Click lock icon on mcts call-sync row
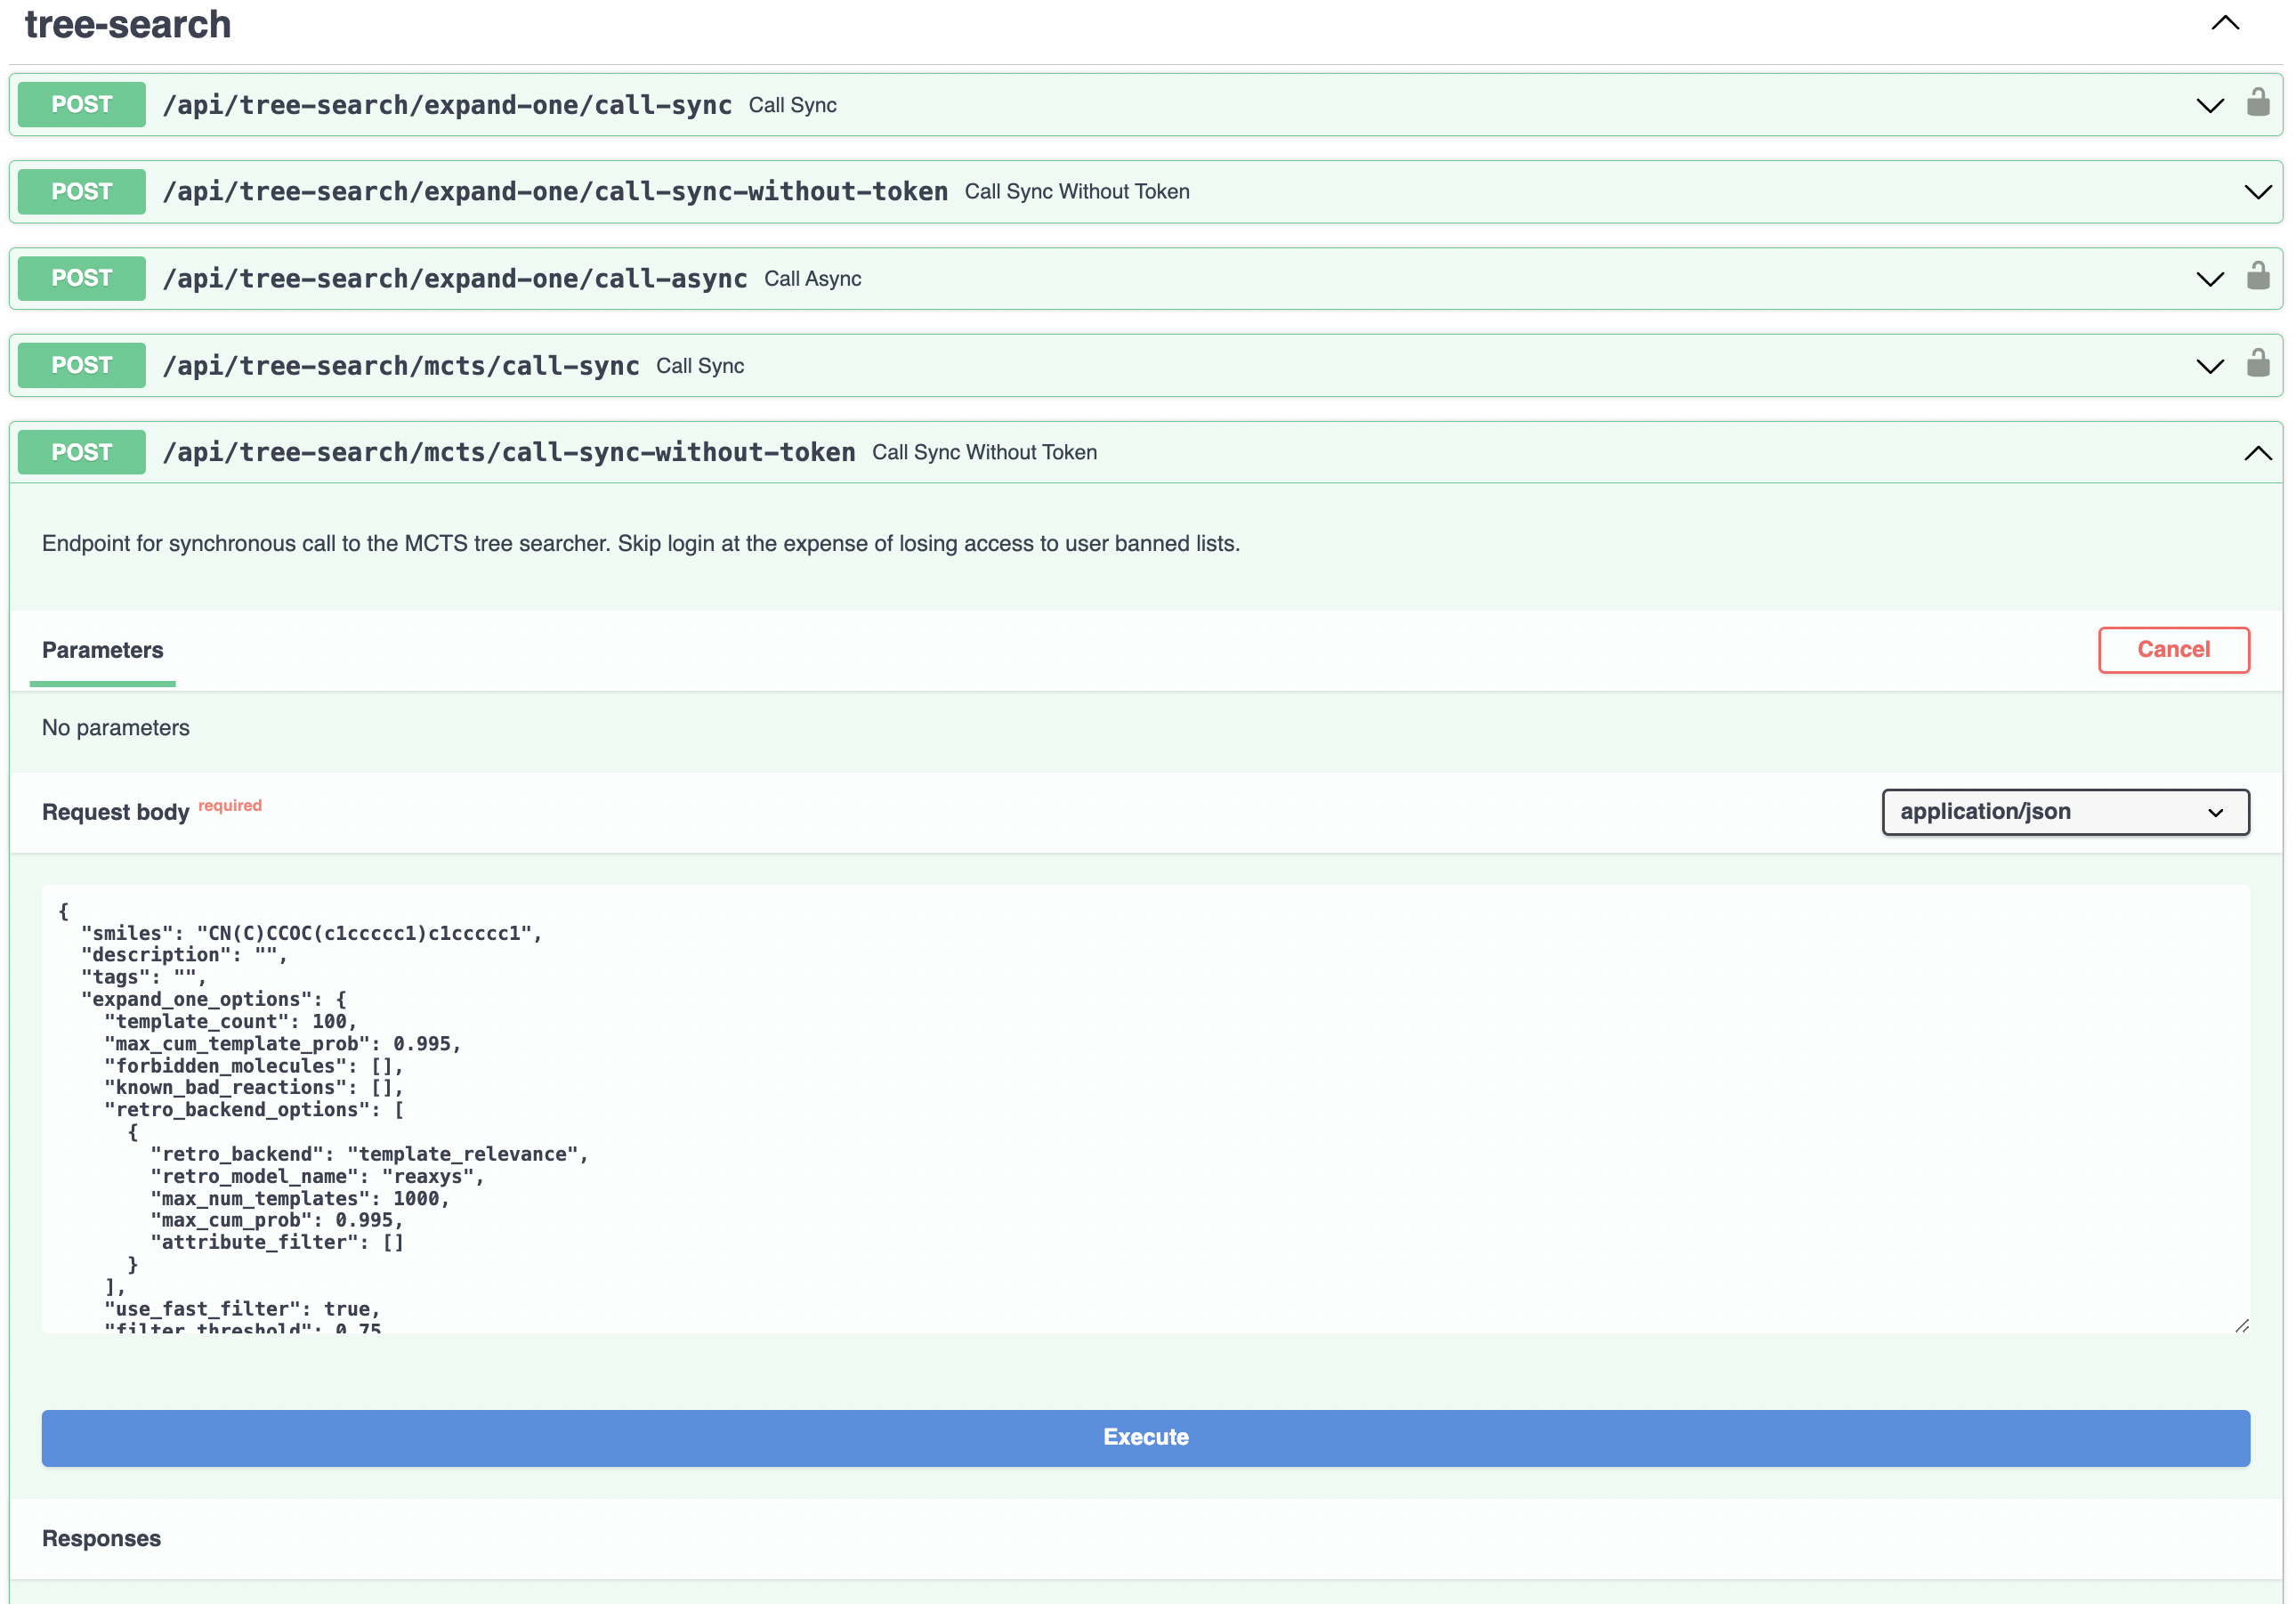The width and height of the screenshot is (2296, 1604). [x=2257, y=364]
